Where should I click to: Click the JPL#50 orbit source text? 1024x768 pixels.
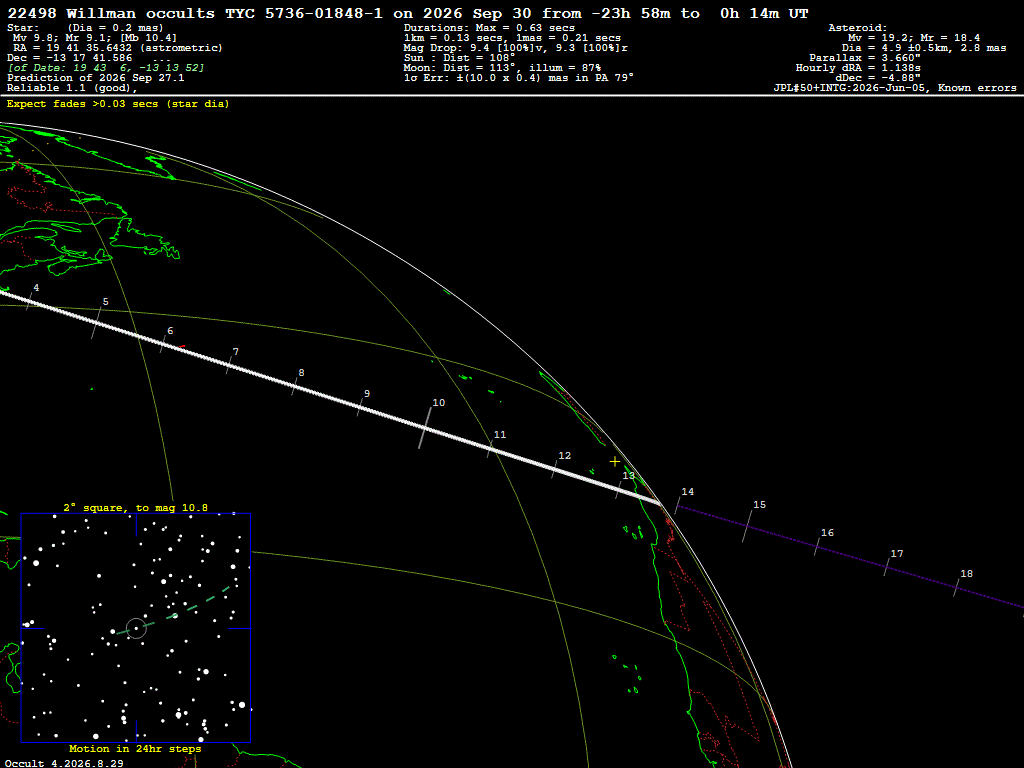895,88
